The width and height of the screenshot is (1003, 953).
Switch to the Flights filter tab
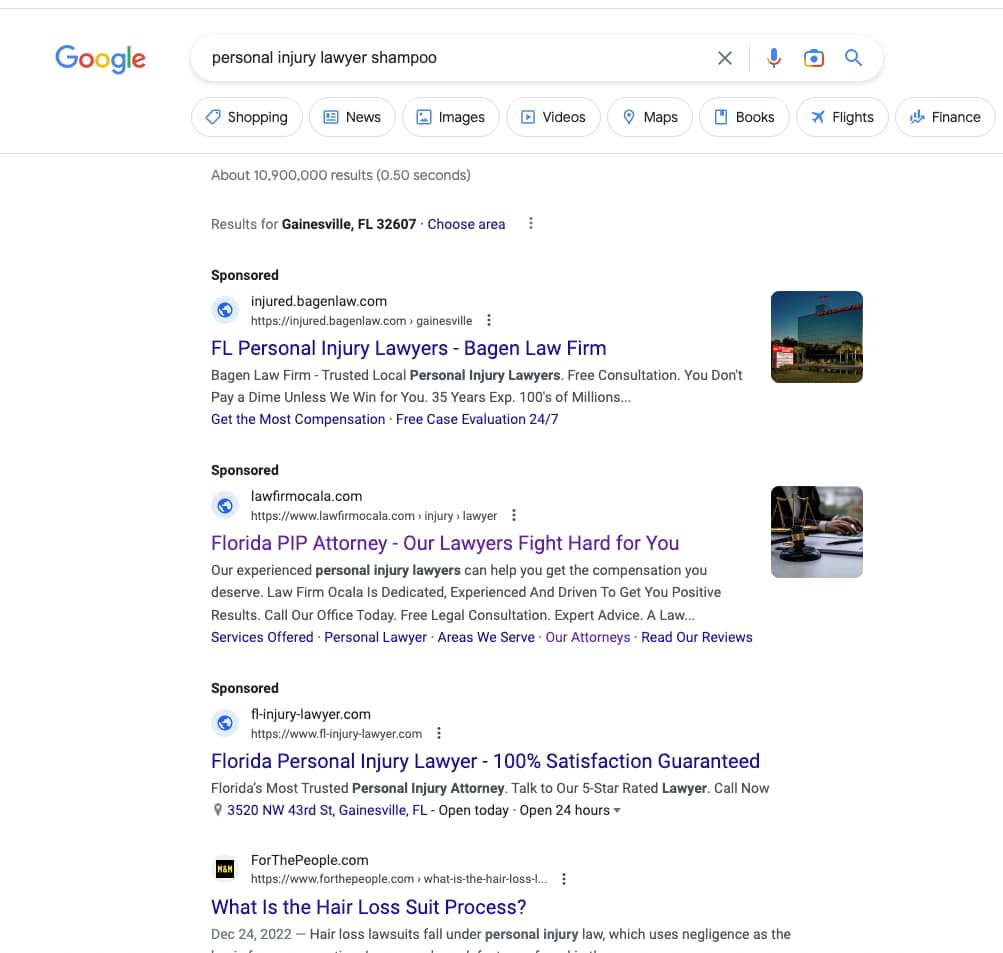point(842,117)
